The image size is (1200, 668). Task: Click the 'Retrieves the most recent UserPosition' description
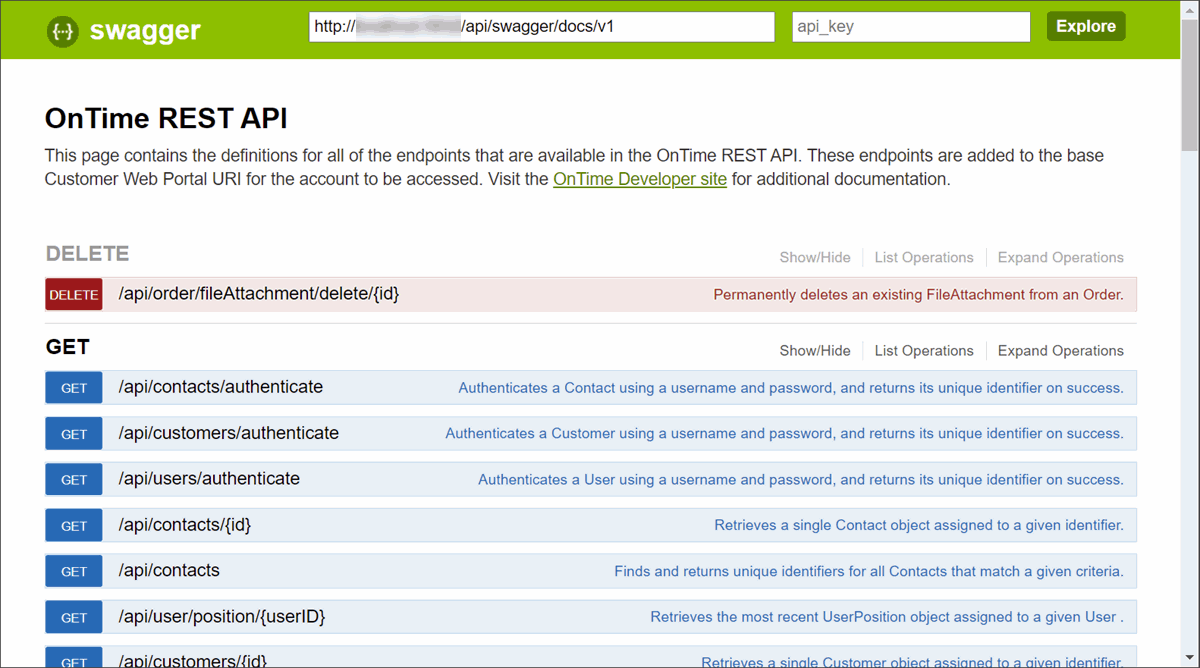click(887, 618)
